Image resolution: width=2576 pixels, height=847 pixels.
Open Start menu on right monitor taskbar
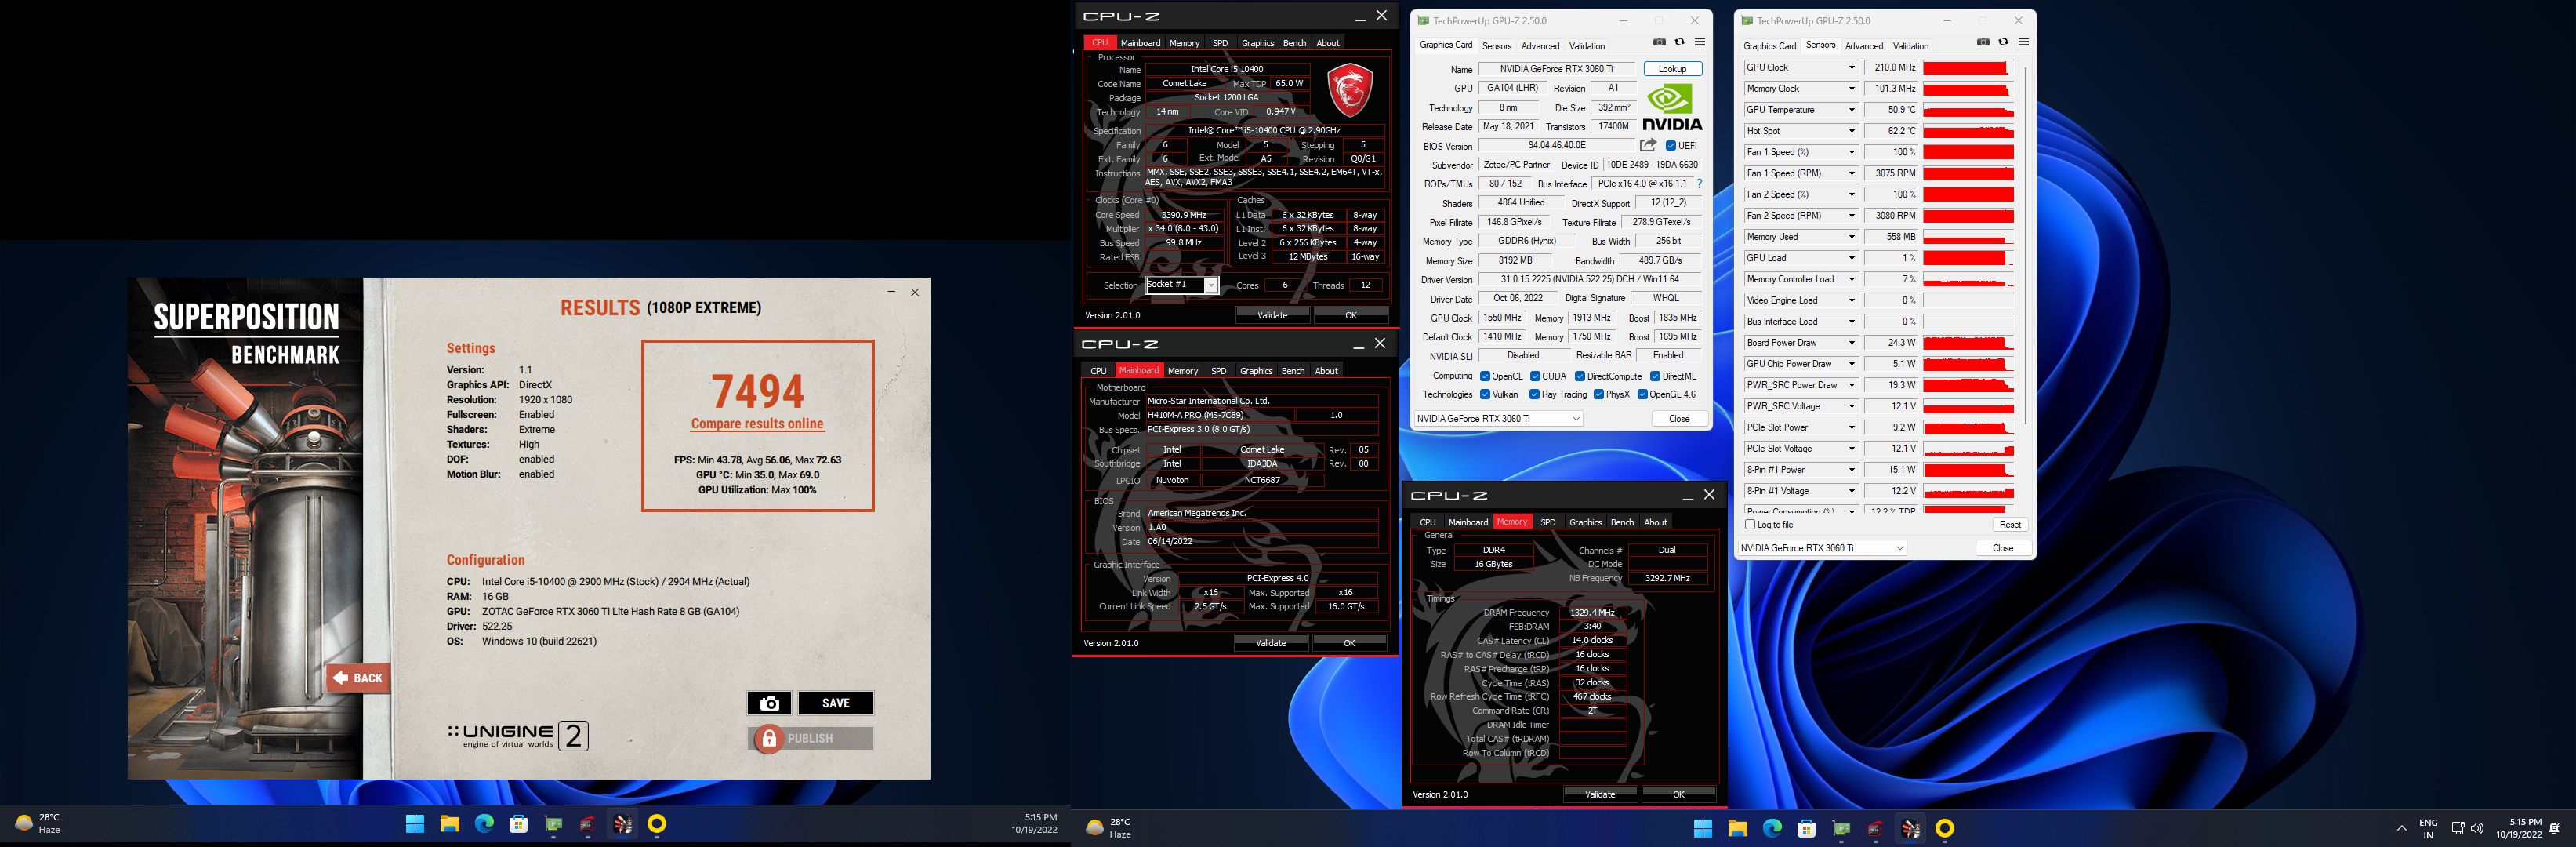pos(1703,828)
